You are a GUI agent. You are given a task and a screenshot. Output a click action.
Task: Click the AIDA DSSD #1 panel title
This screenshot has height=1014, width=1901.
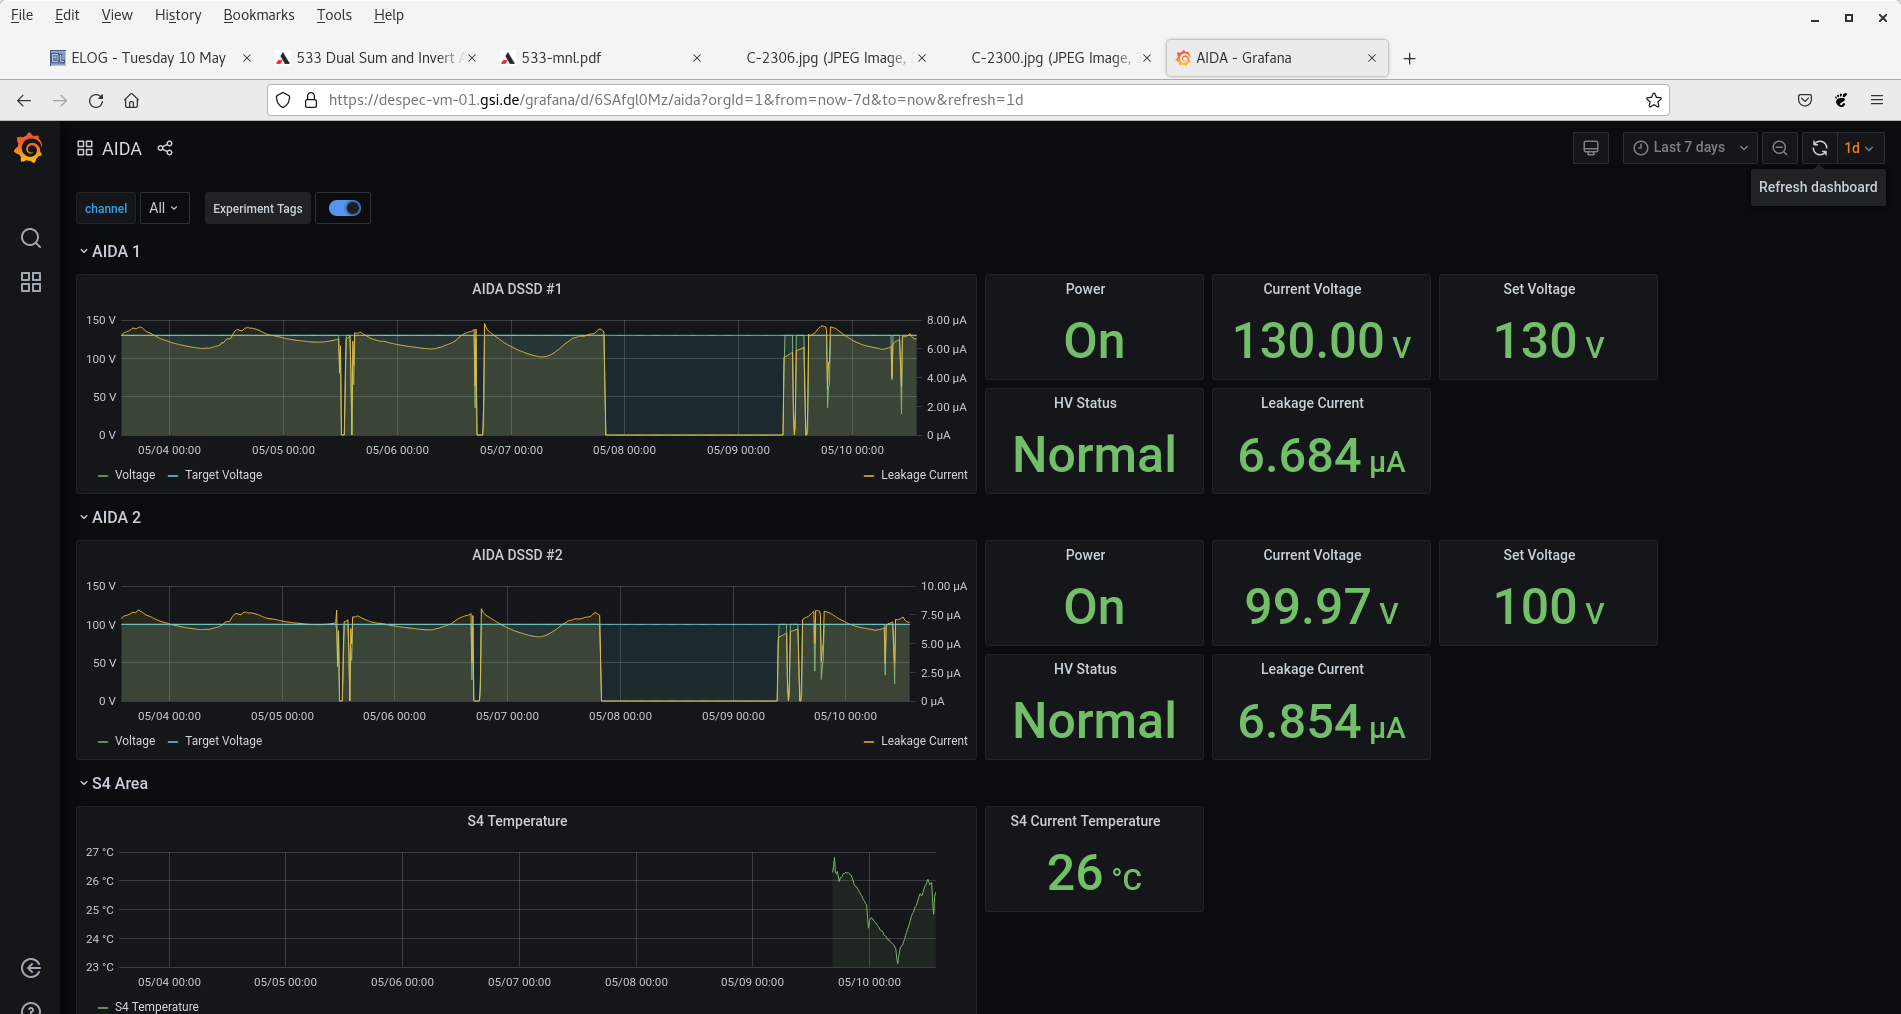[x=517, y=289]
